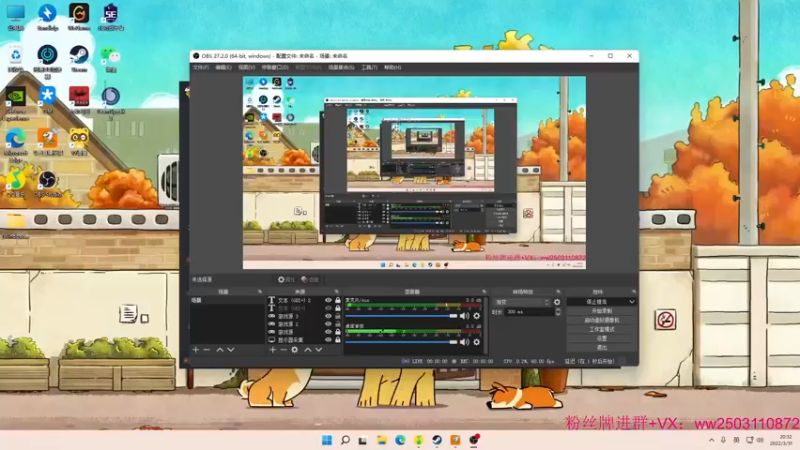This screenshot has width=800, height=450.
Task: Select the GeForce Experience desktop shortcut
Action: coord(15,103)
